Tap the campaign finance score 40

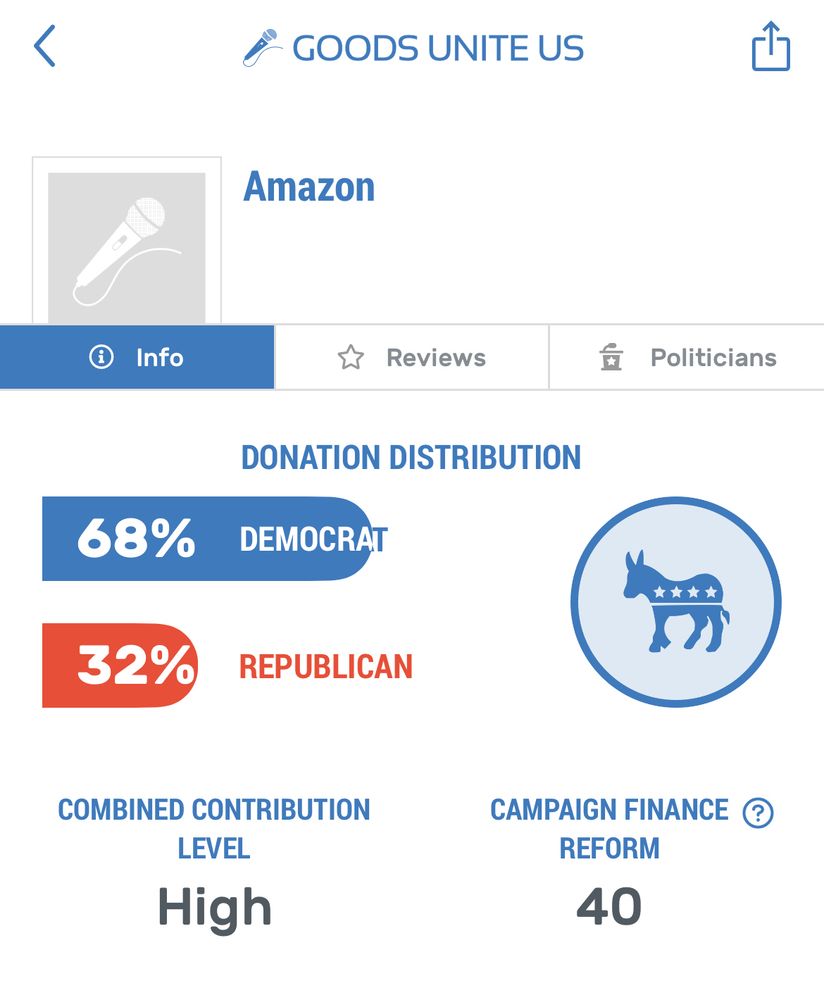point(609,906)
